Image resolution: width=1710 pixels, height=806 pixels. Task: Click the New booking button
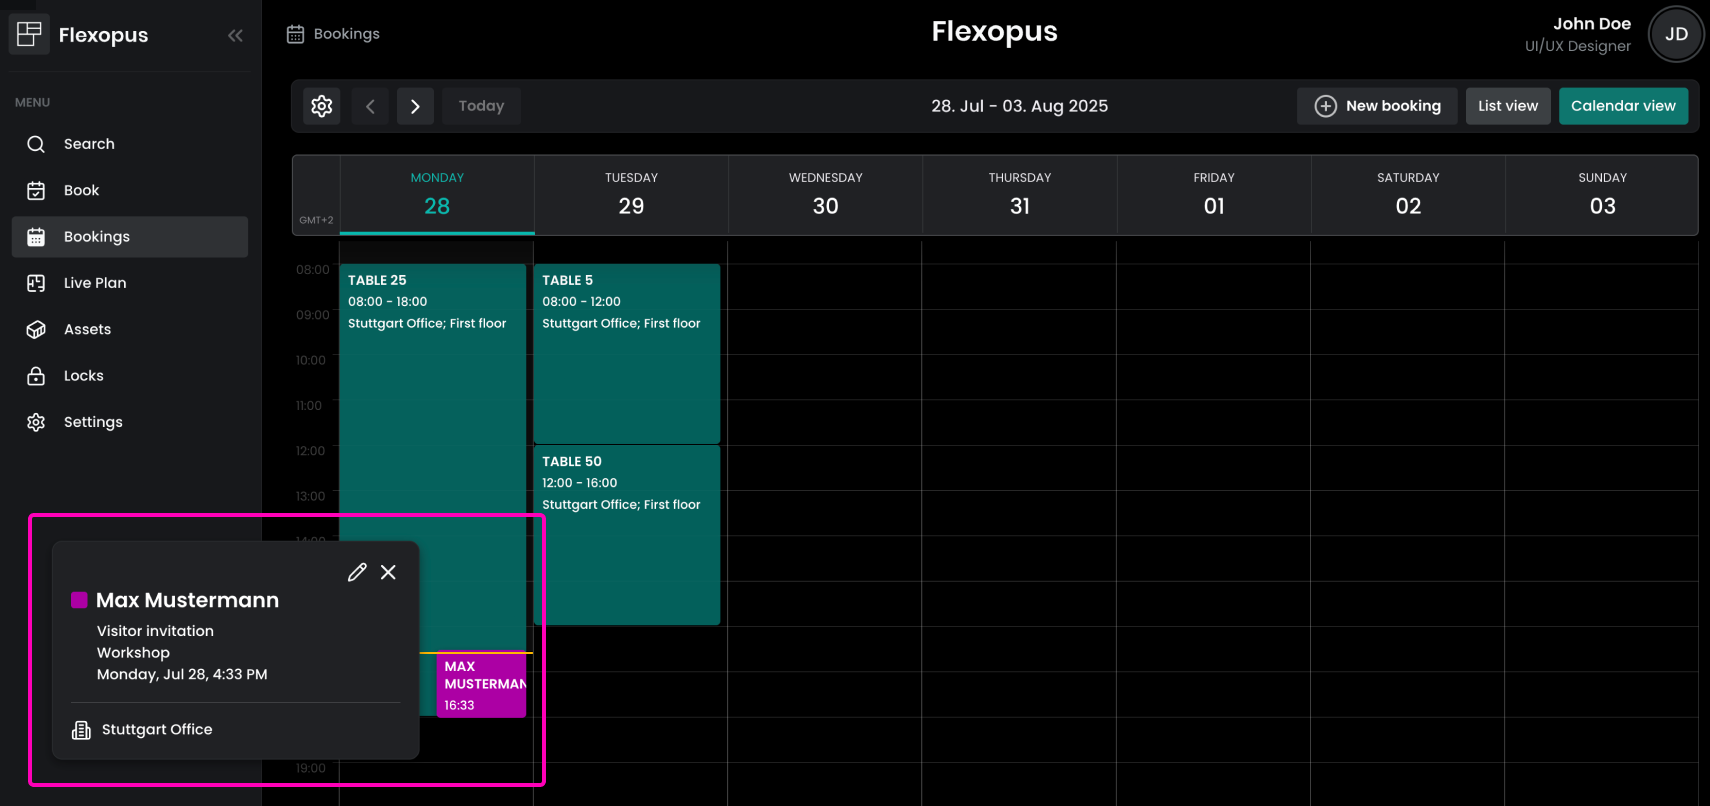tap(1377, 106)
